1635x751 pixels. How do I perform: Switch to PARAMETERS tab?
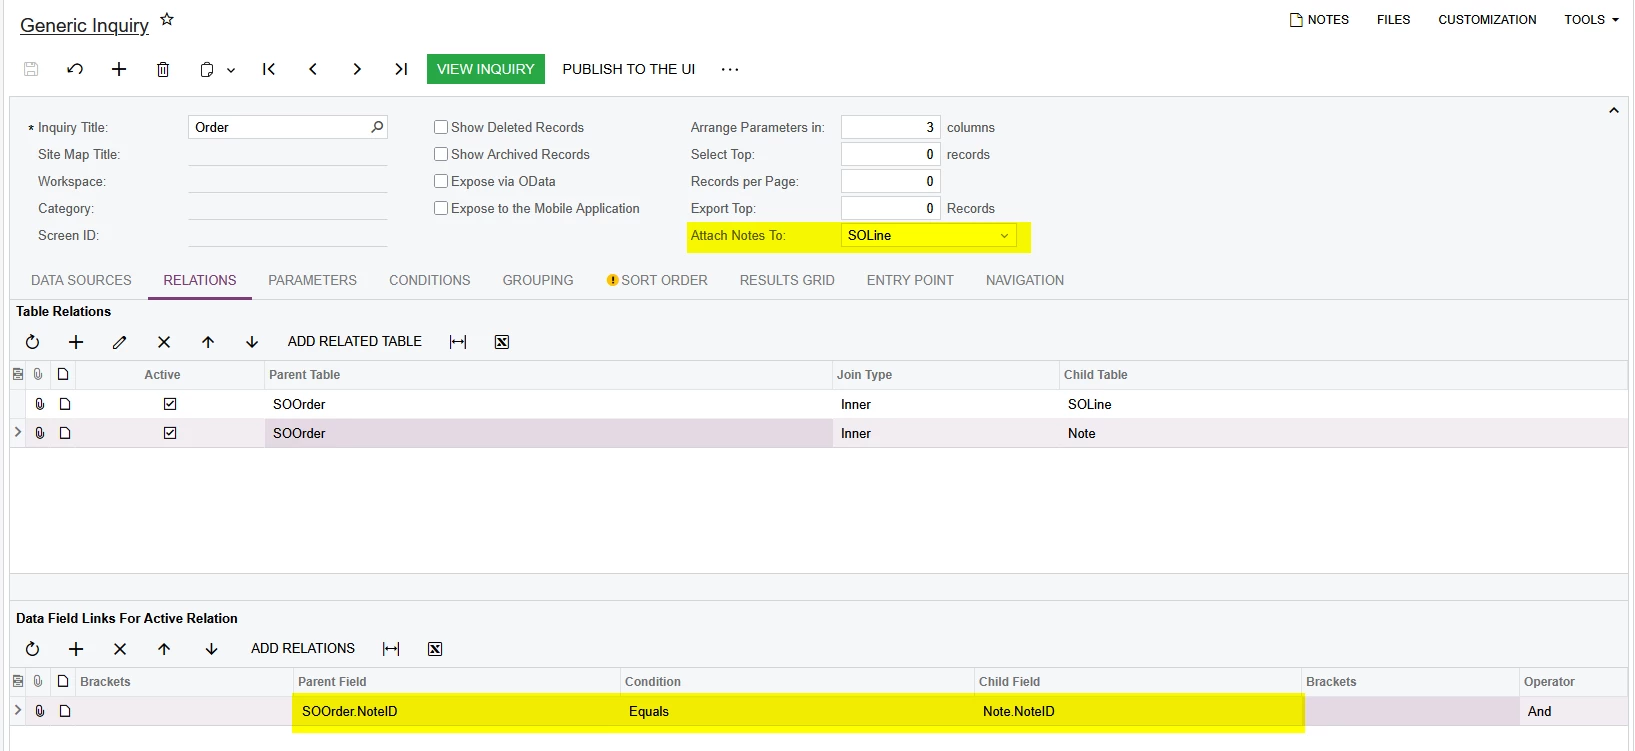pyautogui.click(x=312, y=280)
